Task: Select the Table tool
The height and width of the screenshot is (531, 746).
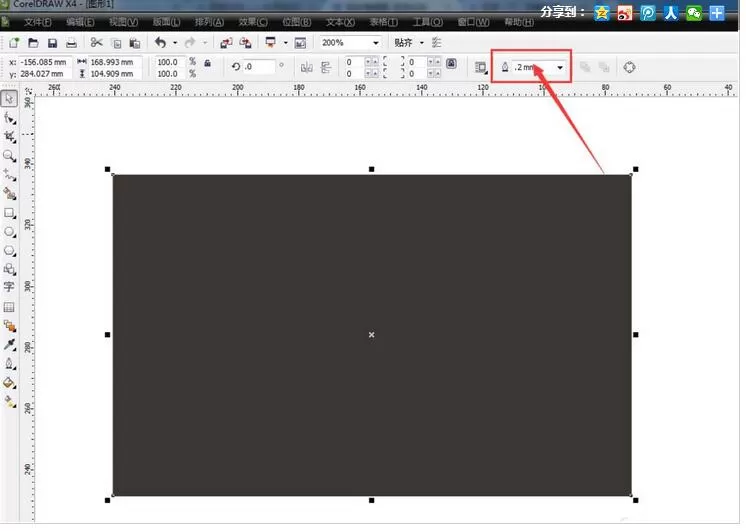Action: tap(9, 307)
